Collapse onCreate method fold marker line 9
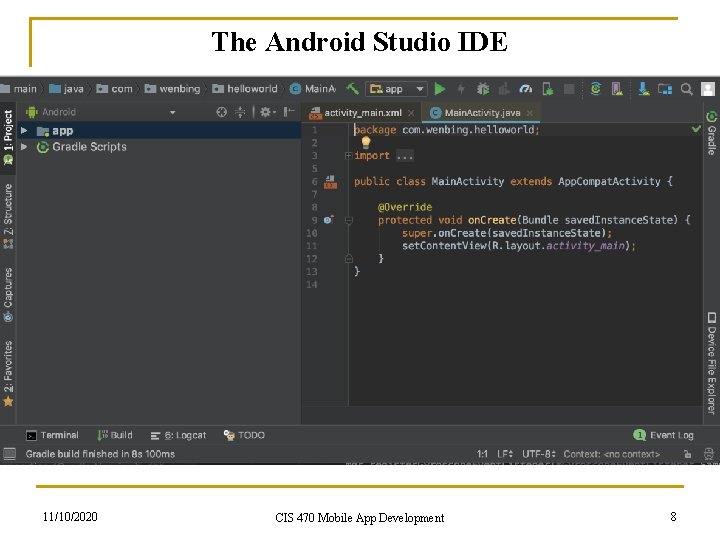 coord(349,220)
